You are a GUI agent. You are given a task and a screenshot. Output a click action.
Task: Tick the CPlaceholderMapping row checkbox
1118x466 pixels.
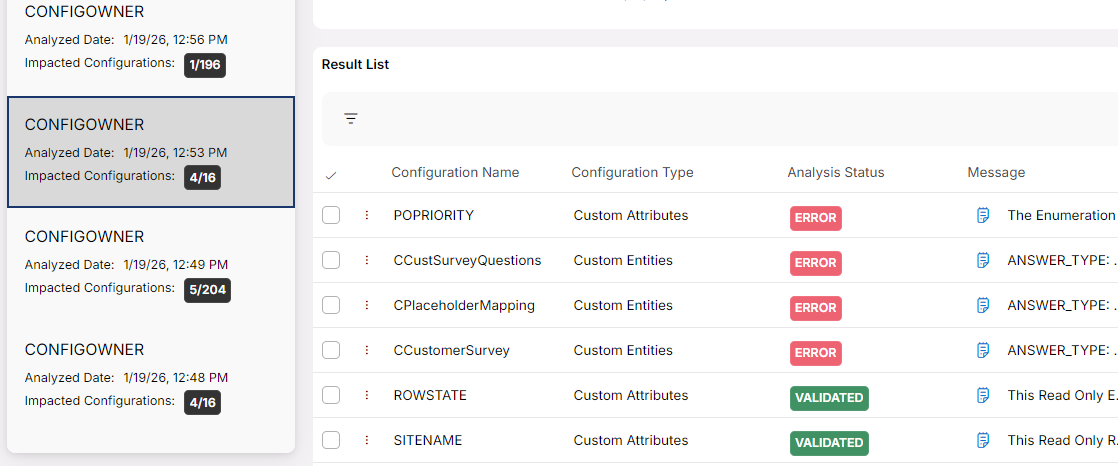331,305
